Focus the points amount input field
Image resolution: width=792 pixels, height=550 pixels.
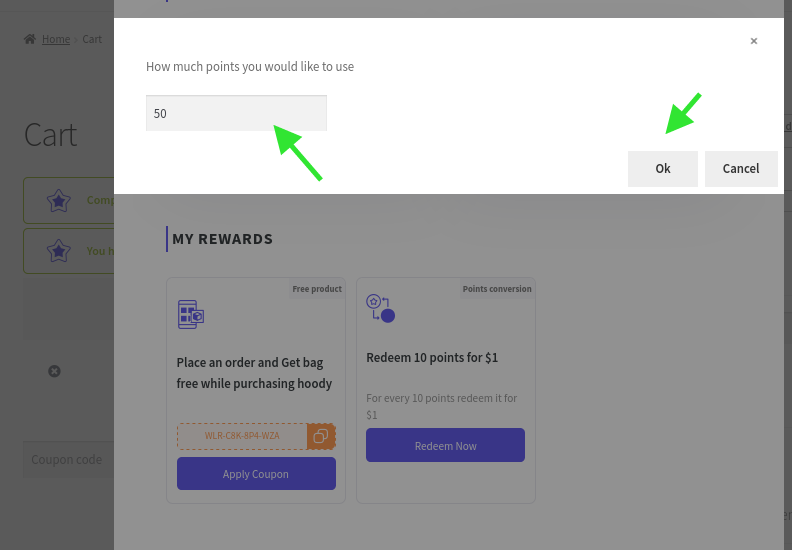pyautogui.click(x=236, y=113)
